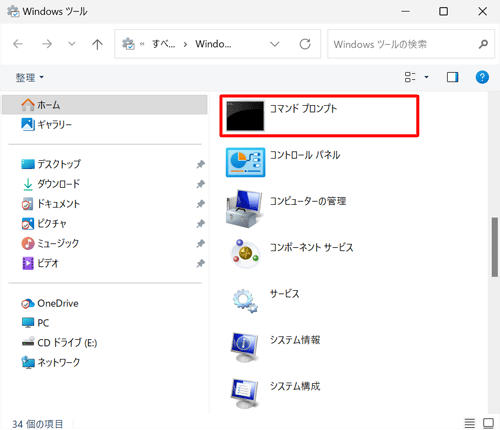Open ダウンロード quick access folder

click(51, 184)
